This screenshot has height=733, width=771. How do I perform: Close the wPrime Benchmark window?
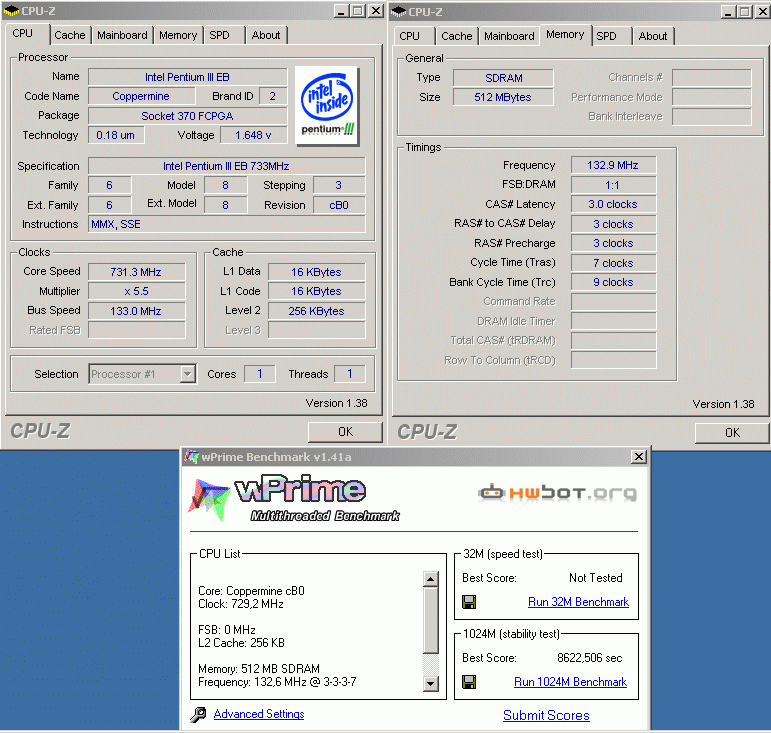coord(638,457)
